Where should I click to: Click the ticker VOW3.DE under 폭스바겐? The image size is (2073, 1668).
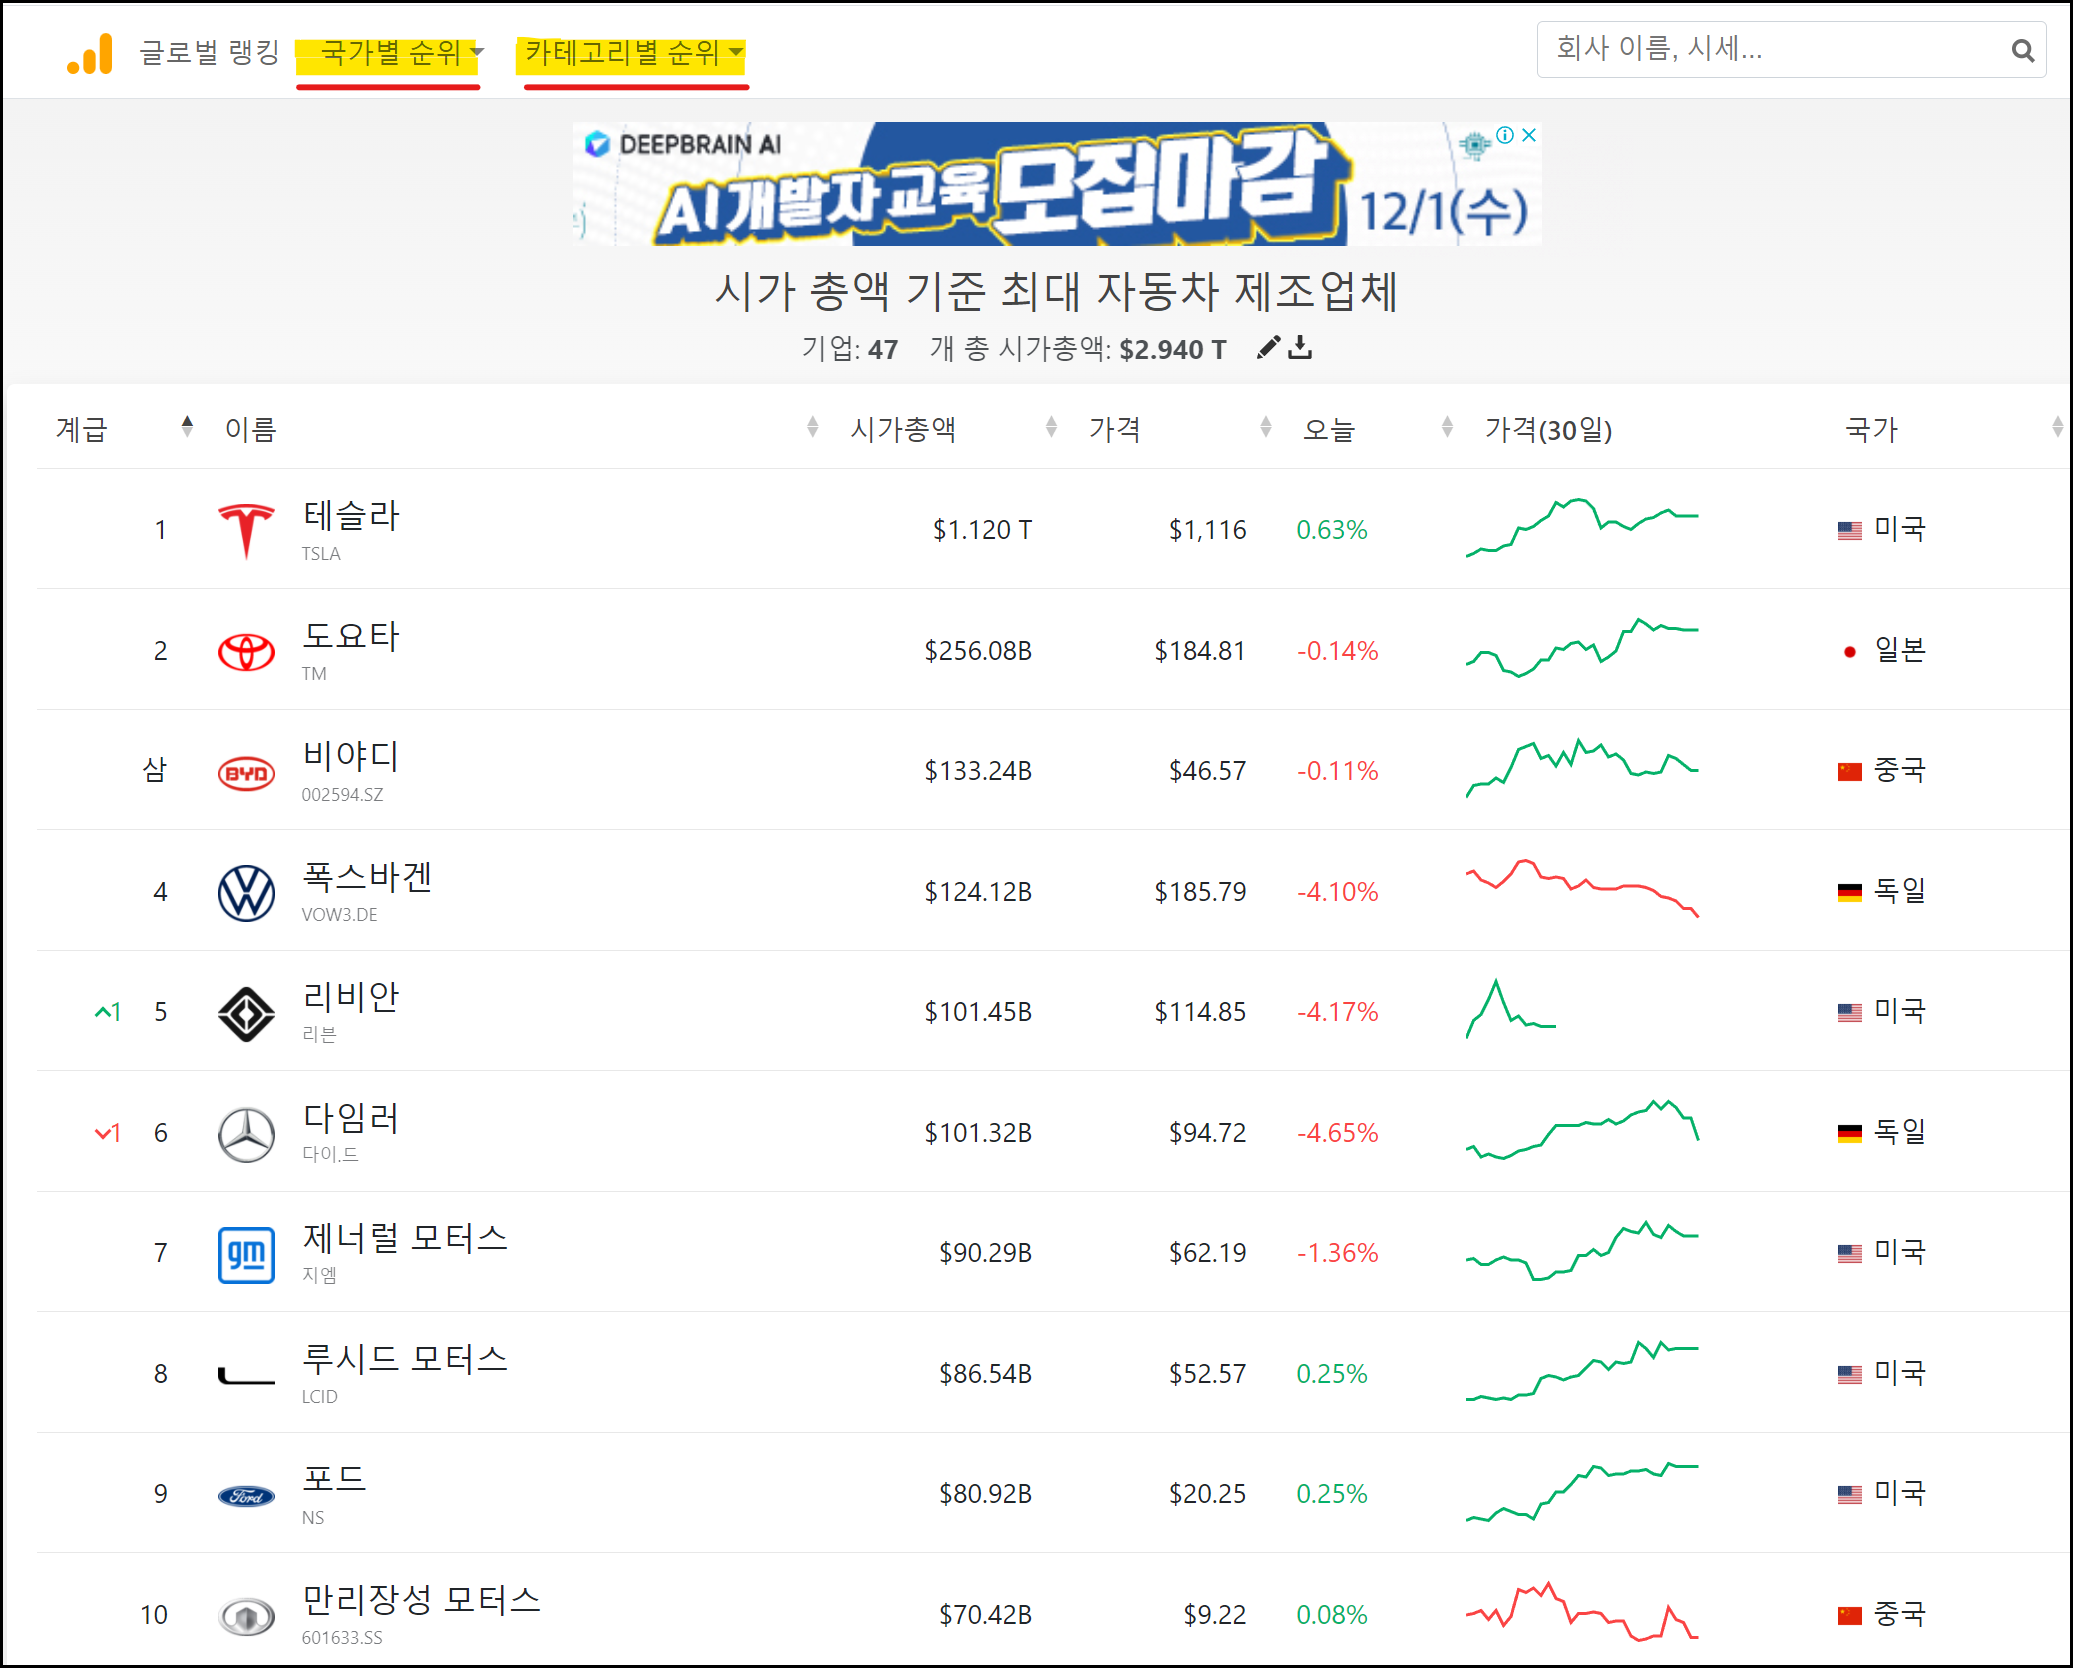pos(339,915)
